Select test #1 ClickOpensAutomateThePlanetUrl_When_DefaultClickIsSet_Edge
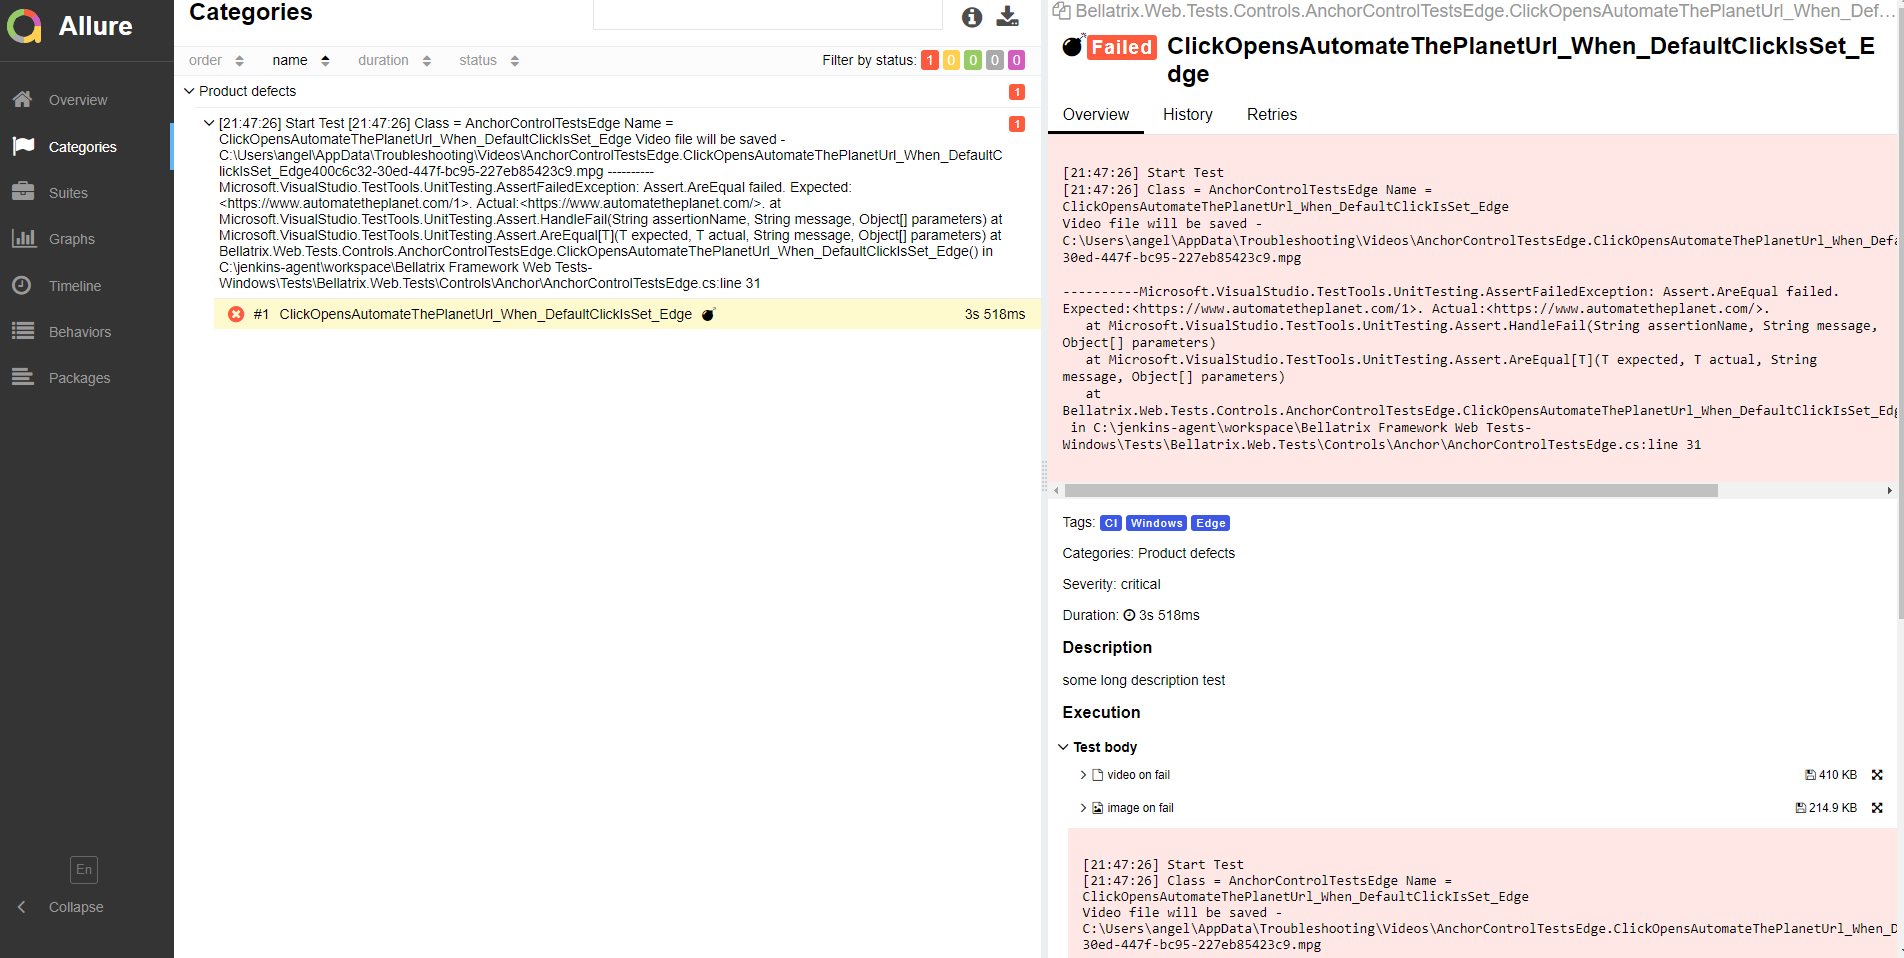This screenshot has width=1904, height=958. pos(627,314)
